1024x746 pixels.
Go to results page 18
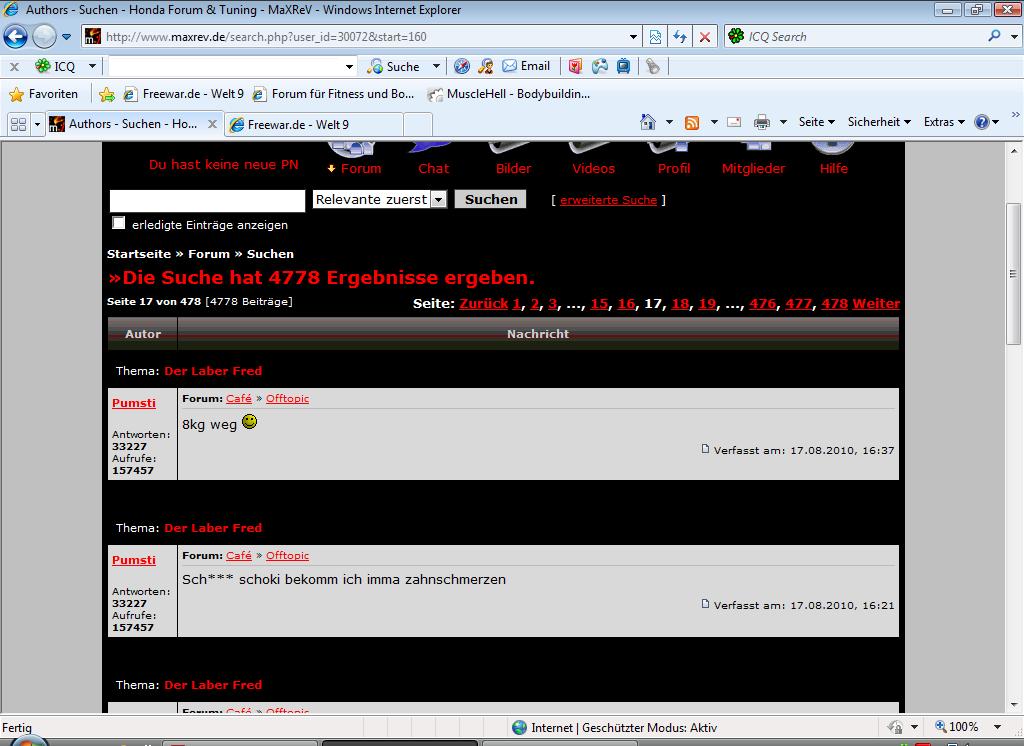pos(680,304)
